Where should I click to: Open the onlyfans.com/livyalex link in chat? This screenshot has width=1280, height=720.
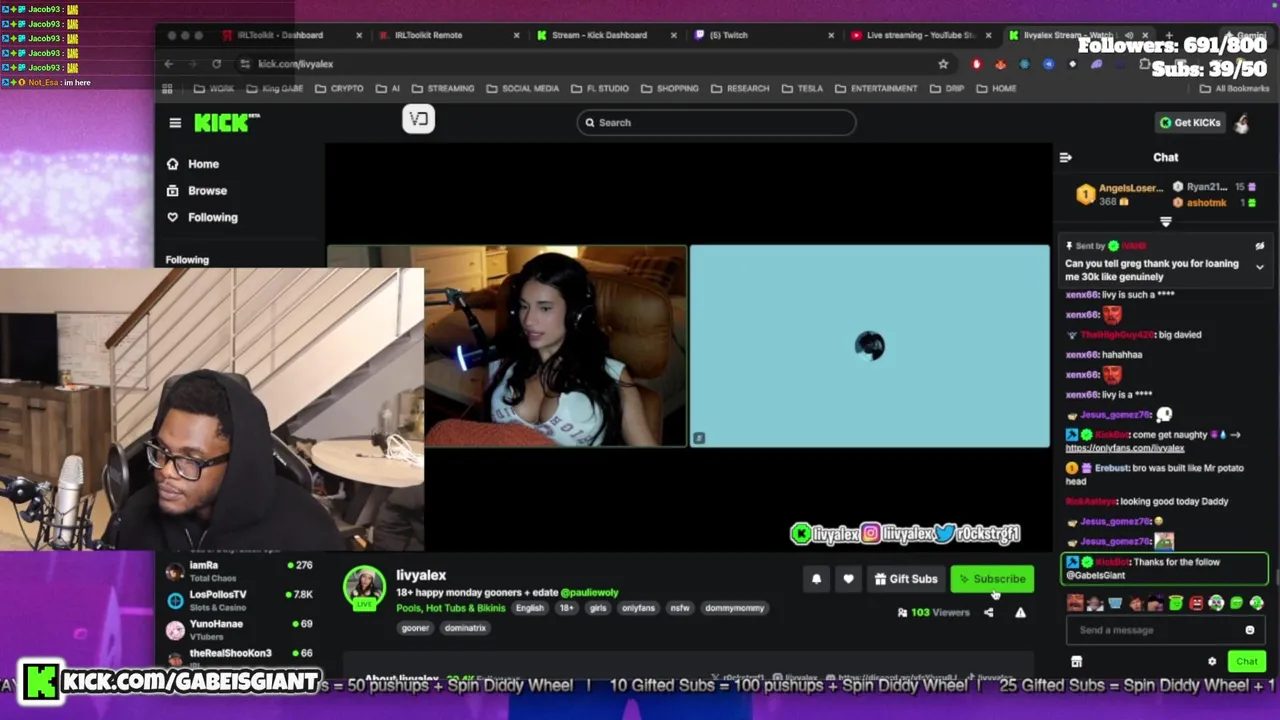1125,448
